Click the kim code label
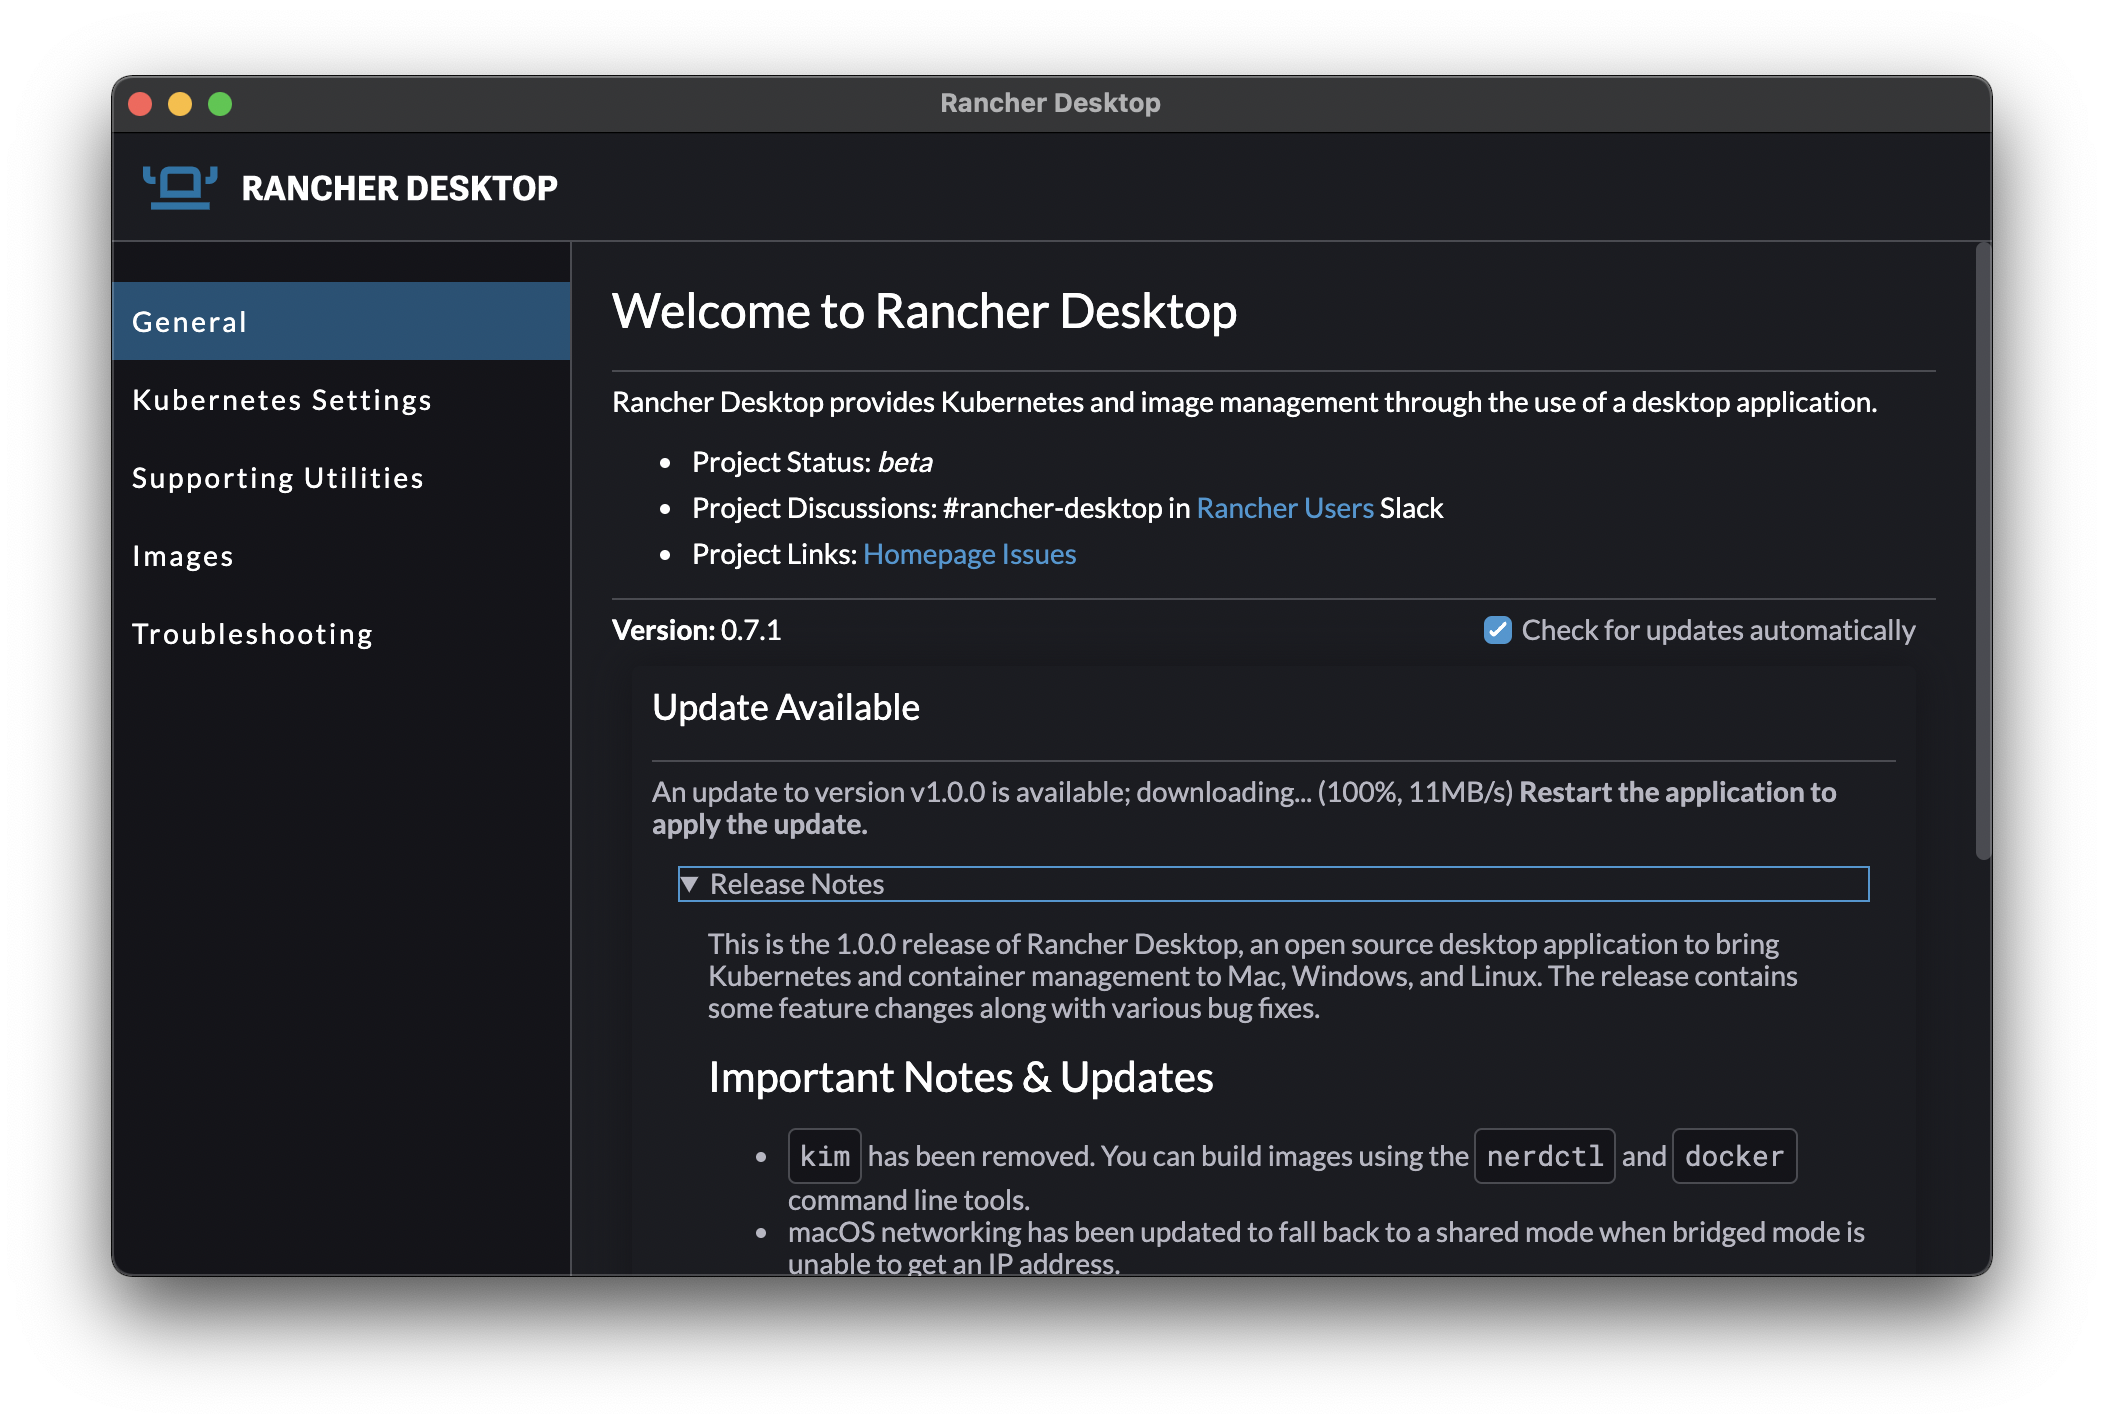The height and width of the screenshot is (1424, 2104). (x=824, y=1156)
